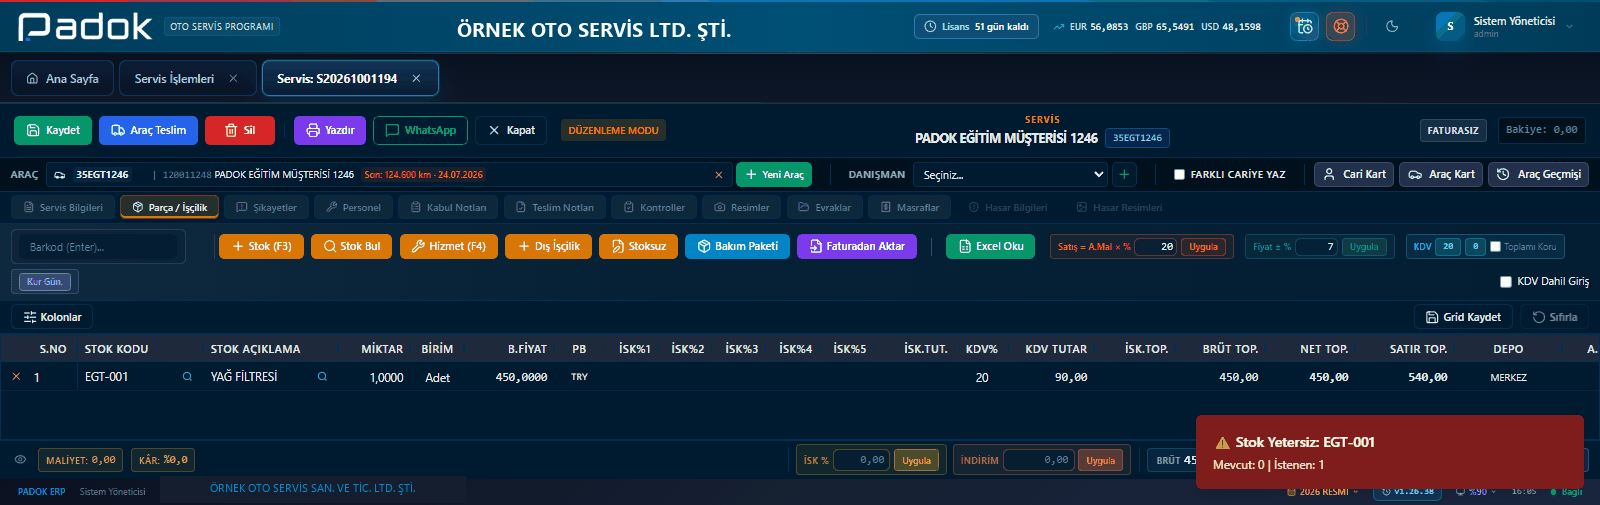Open the Masraflar tab
1600x505 pixels.
(909, 207)
